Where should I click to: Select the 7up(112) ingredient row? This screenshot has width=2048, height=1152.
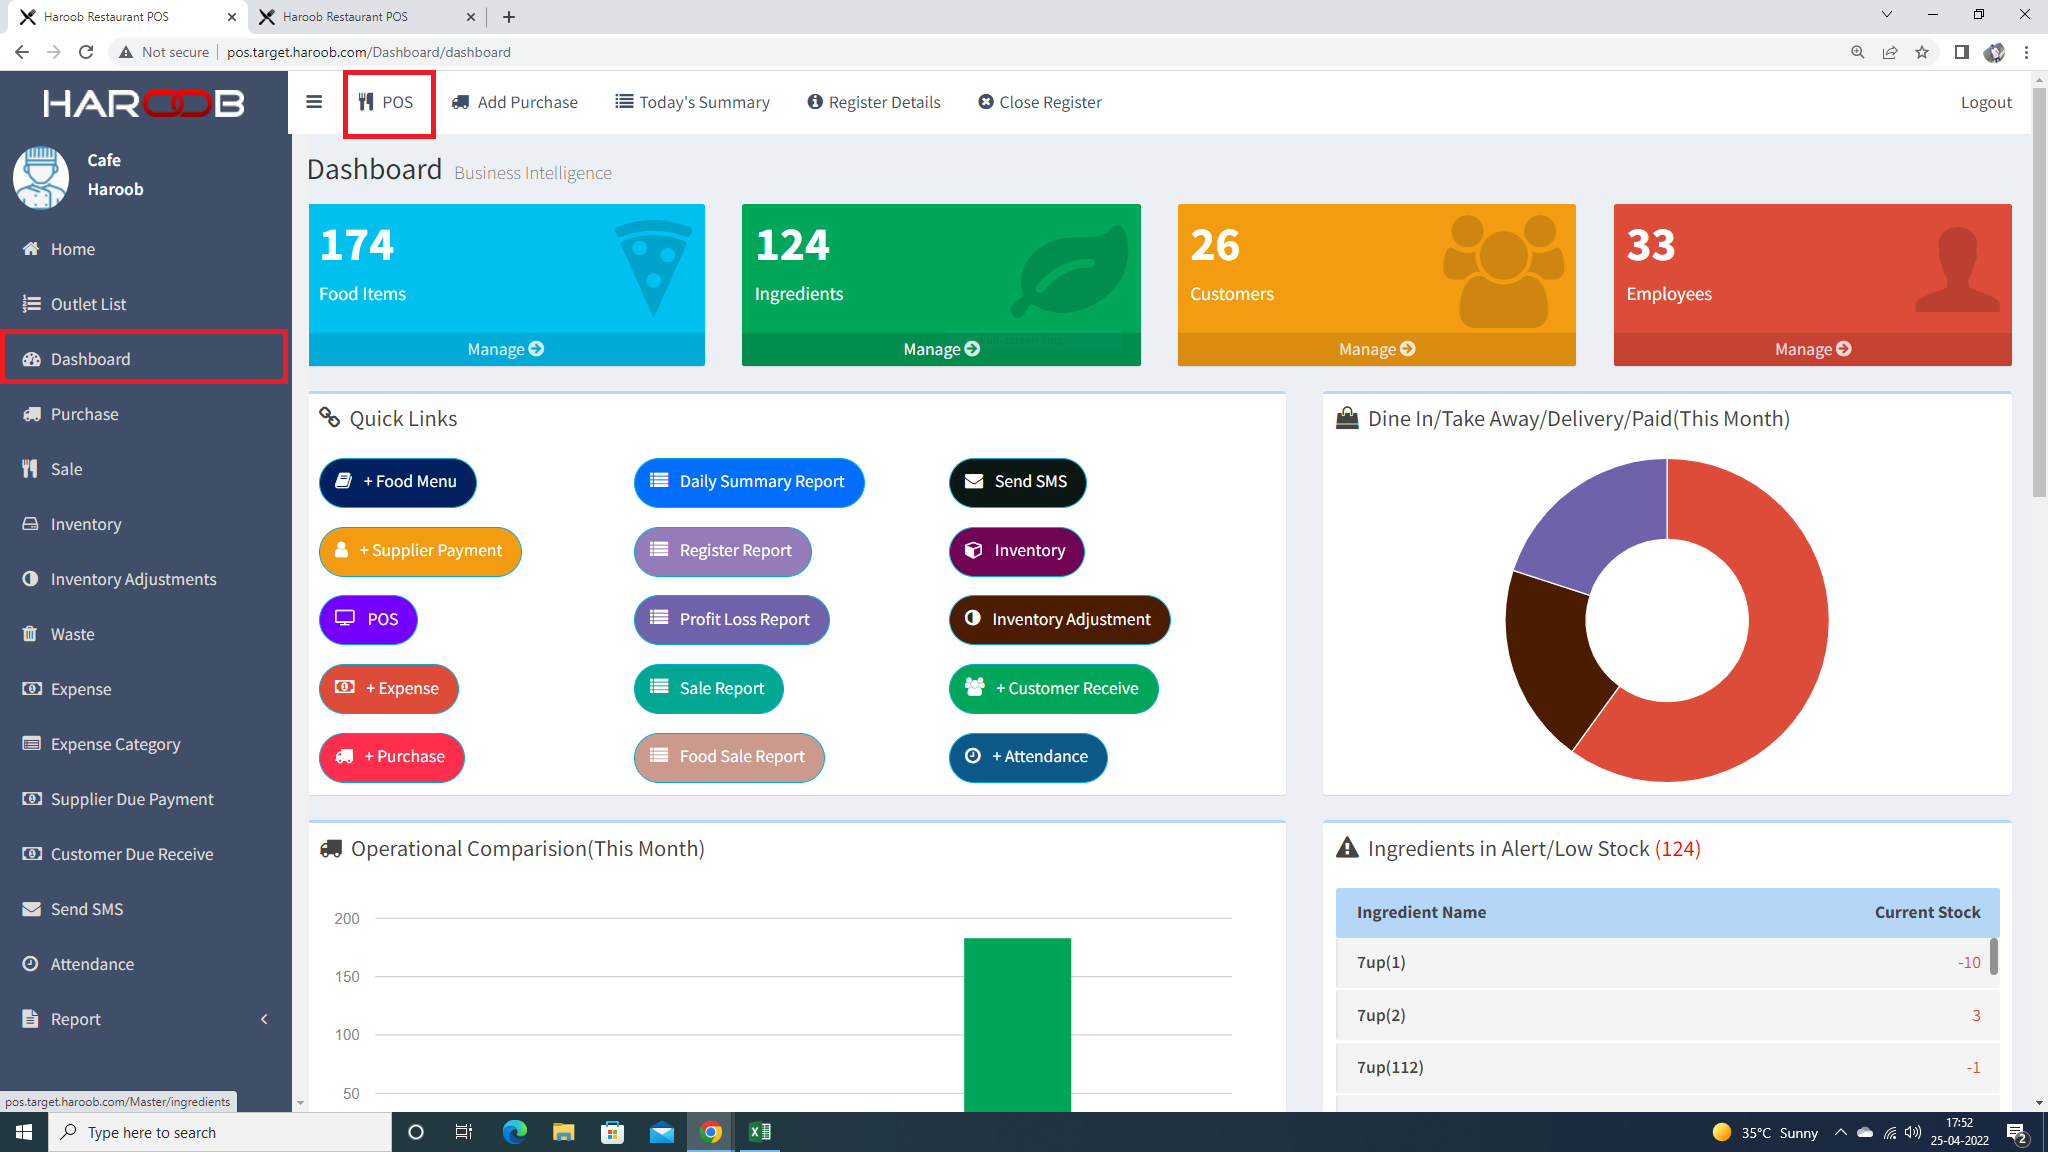[1667, 1067]
